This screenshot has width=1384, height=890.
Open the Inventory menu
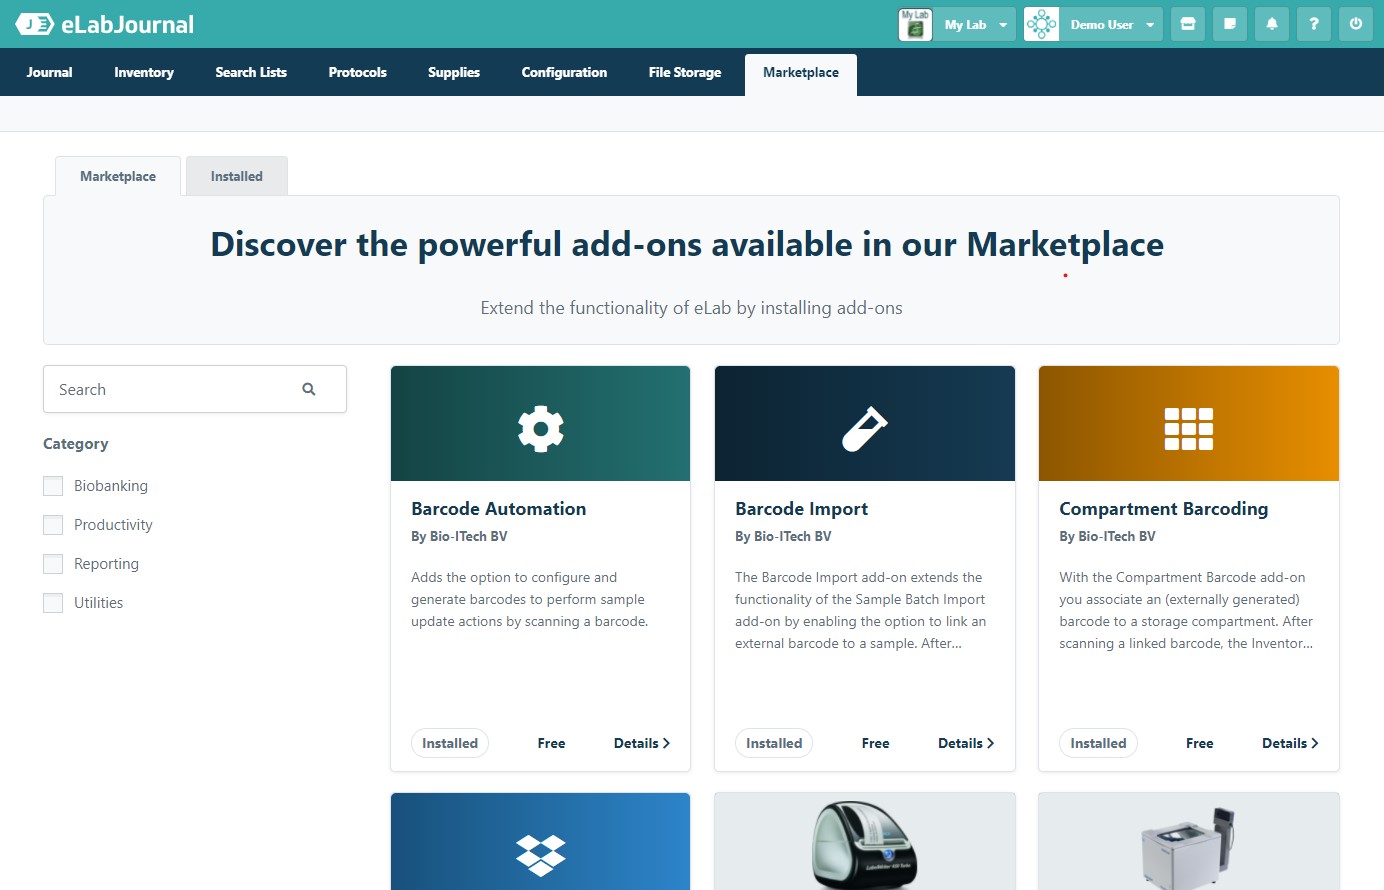[x=144, y=72]
